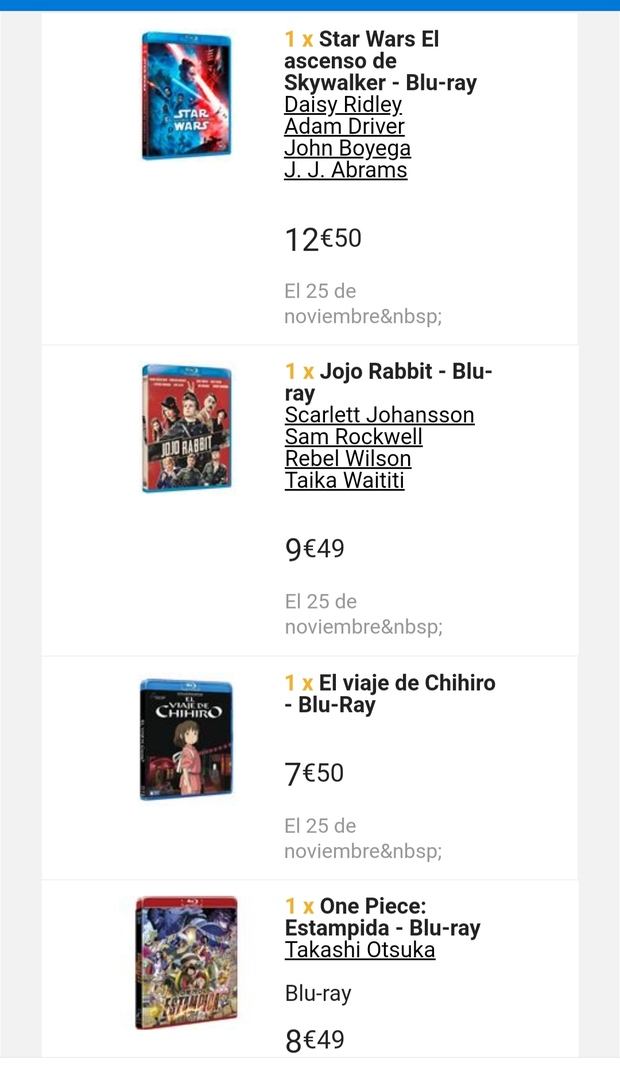Open One Piece Estampida cover image
Screen dimensions: 620x1080
click(187, 962)
